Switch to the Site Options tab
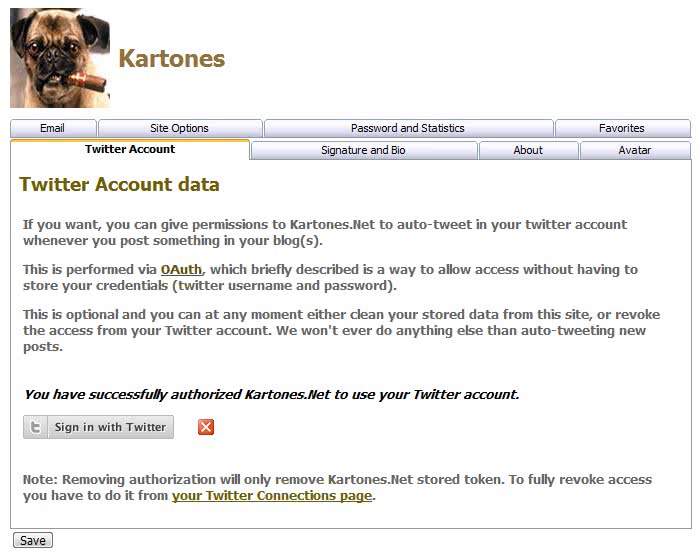Viewport: 700px width, 554px height. coord(179,128)
